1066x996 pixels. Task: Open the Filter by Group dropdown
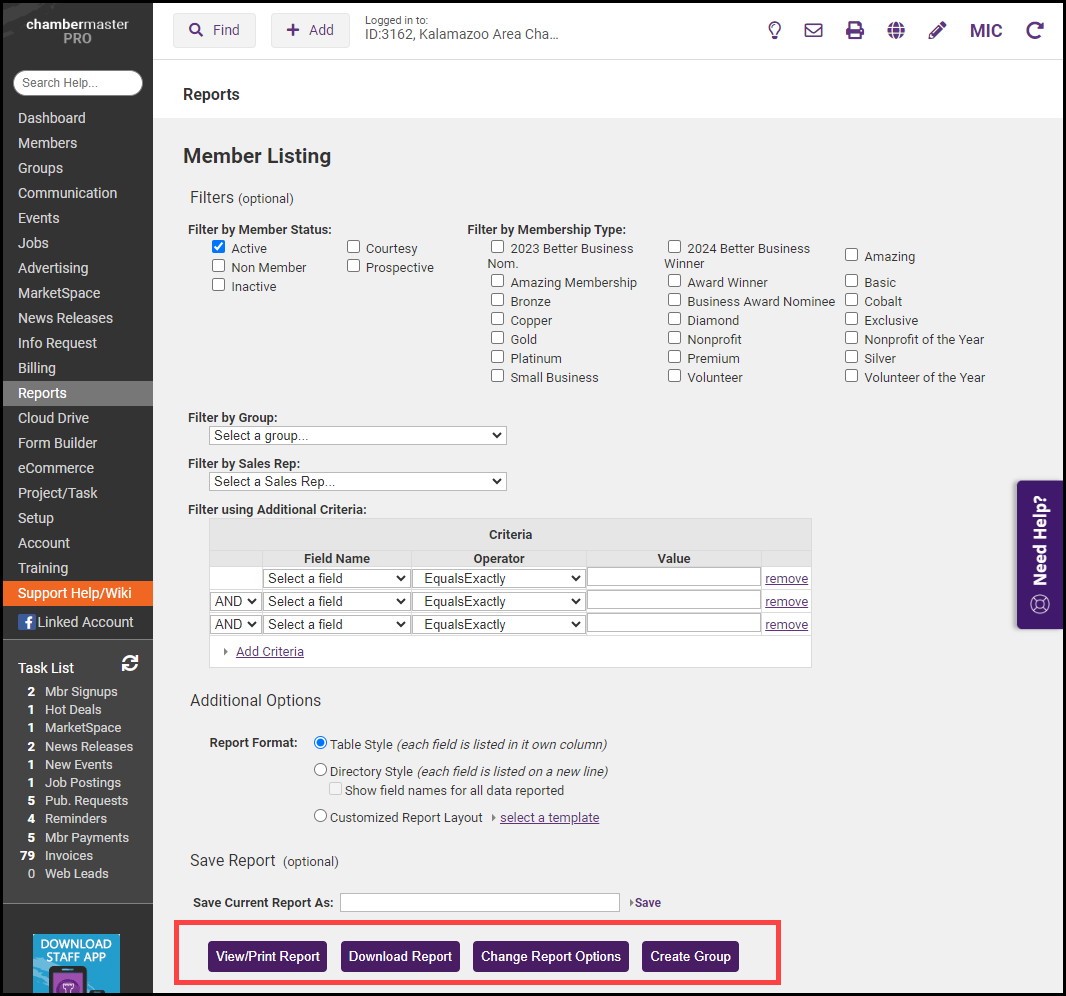coord(358,436)
